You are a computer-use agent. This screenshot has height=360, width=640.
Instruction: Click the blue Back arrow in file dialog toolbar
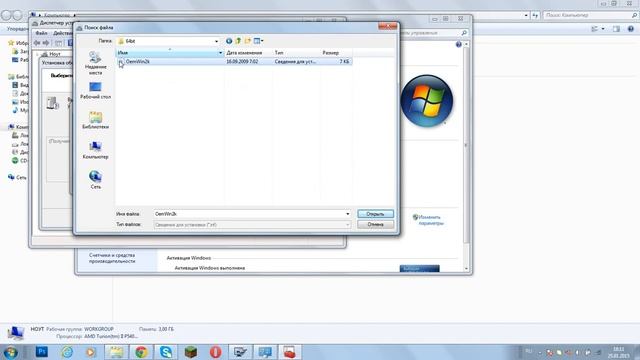(x=229, y=41)
